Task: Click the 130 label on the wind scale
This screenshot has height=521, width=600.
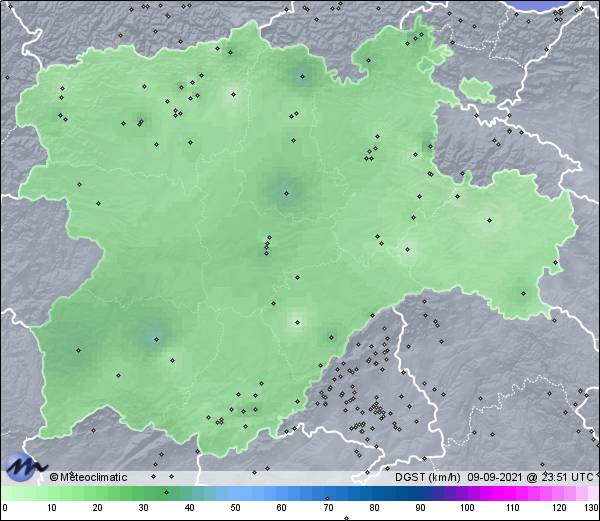Action: pos(592,508)
